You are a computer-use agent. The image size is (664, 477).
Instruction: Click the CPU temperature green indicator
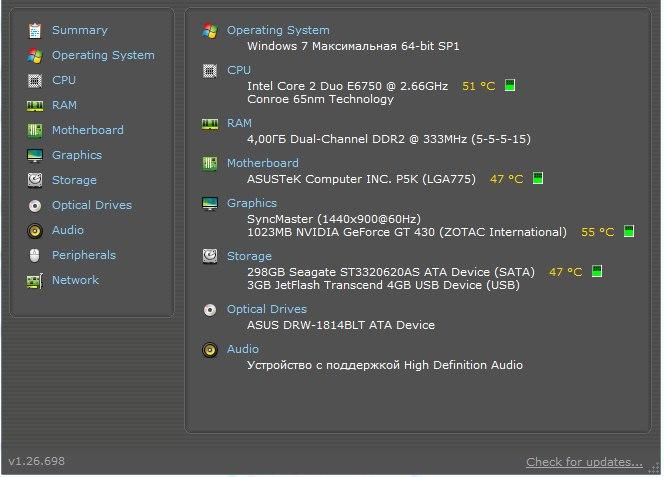510,85
